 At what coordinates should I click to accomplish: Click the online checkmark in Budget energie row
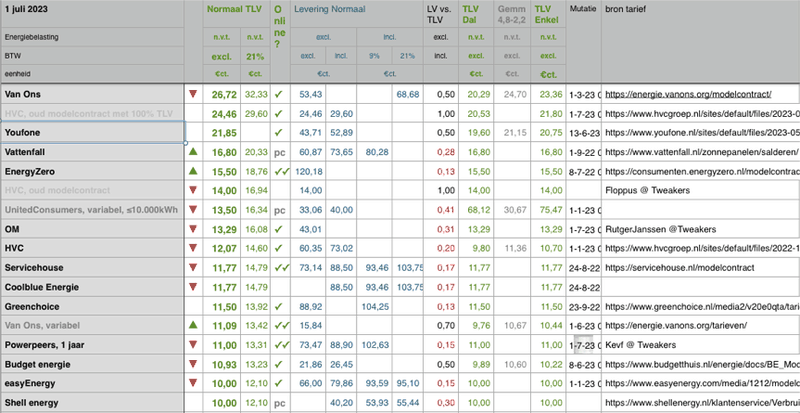[x=279, y=365]
